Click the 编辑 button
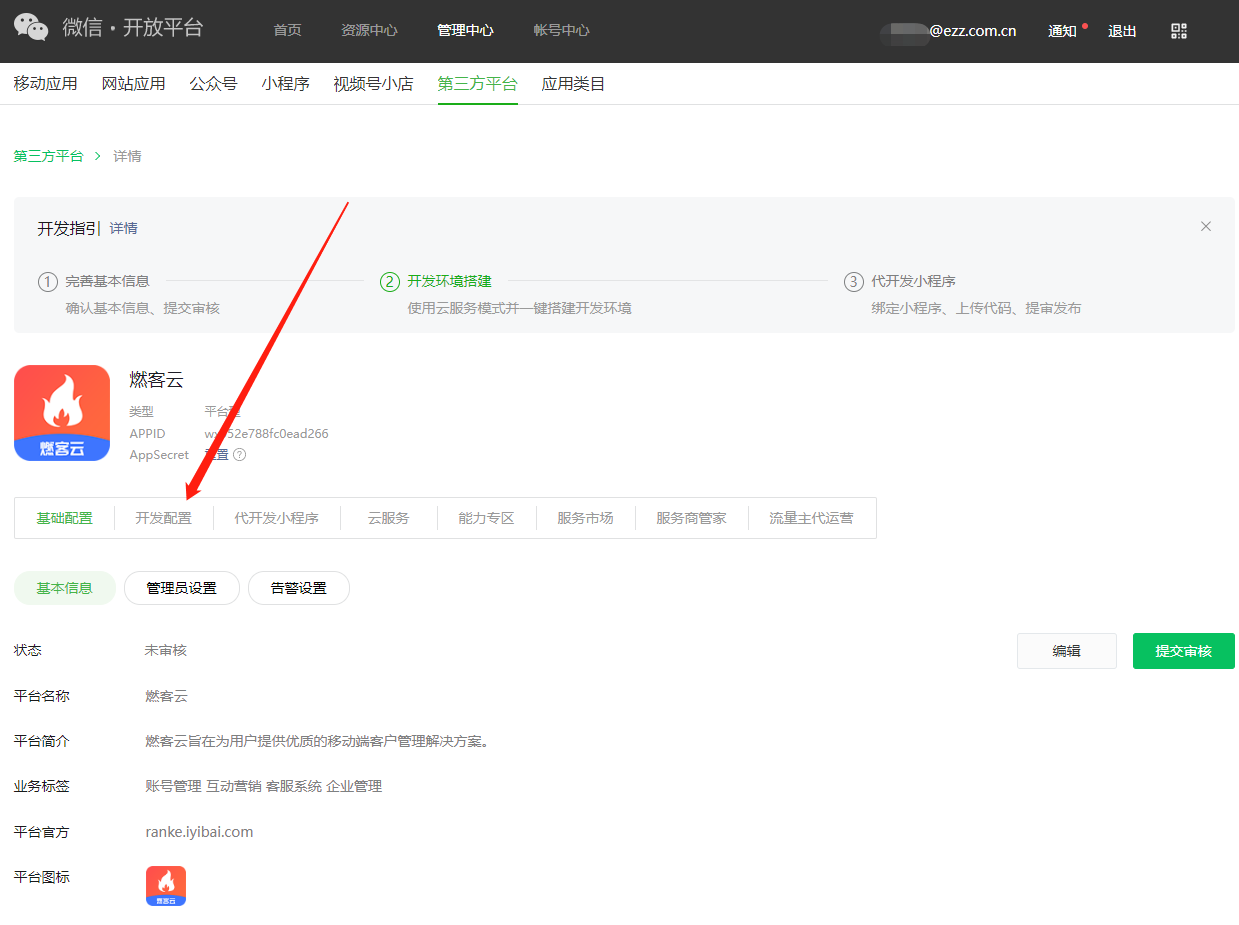 click(x=1067, y=651)
